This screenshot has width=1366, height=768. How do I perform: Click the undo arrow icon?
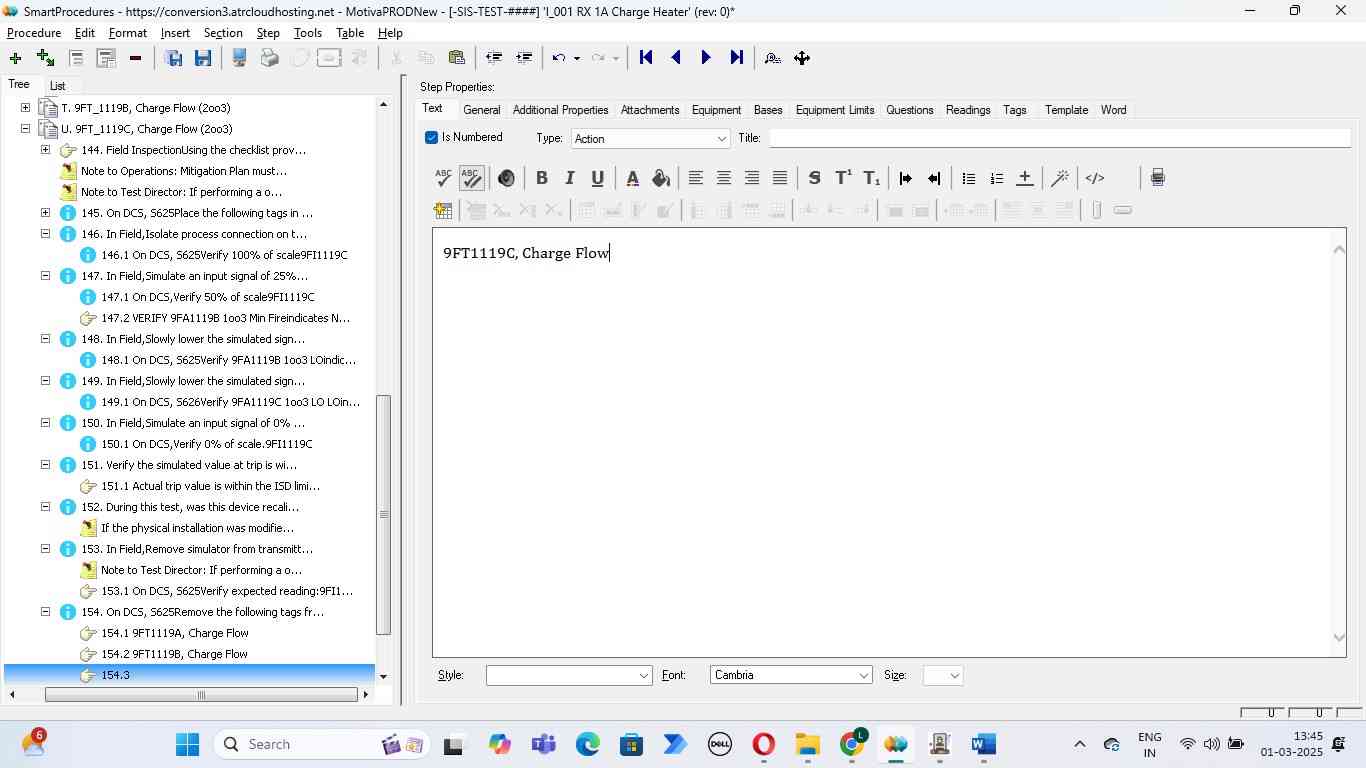point(559,58)
